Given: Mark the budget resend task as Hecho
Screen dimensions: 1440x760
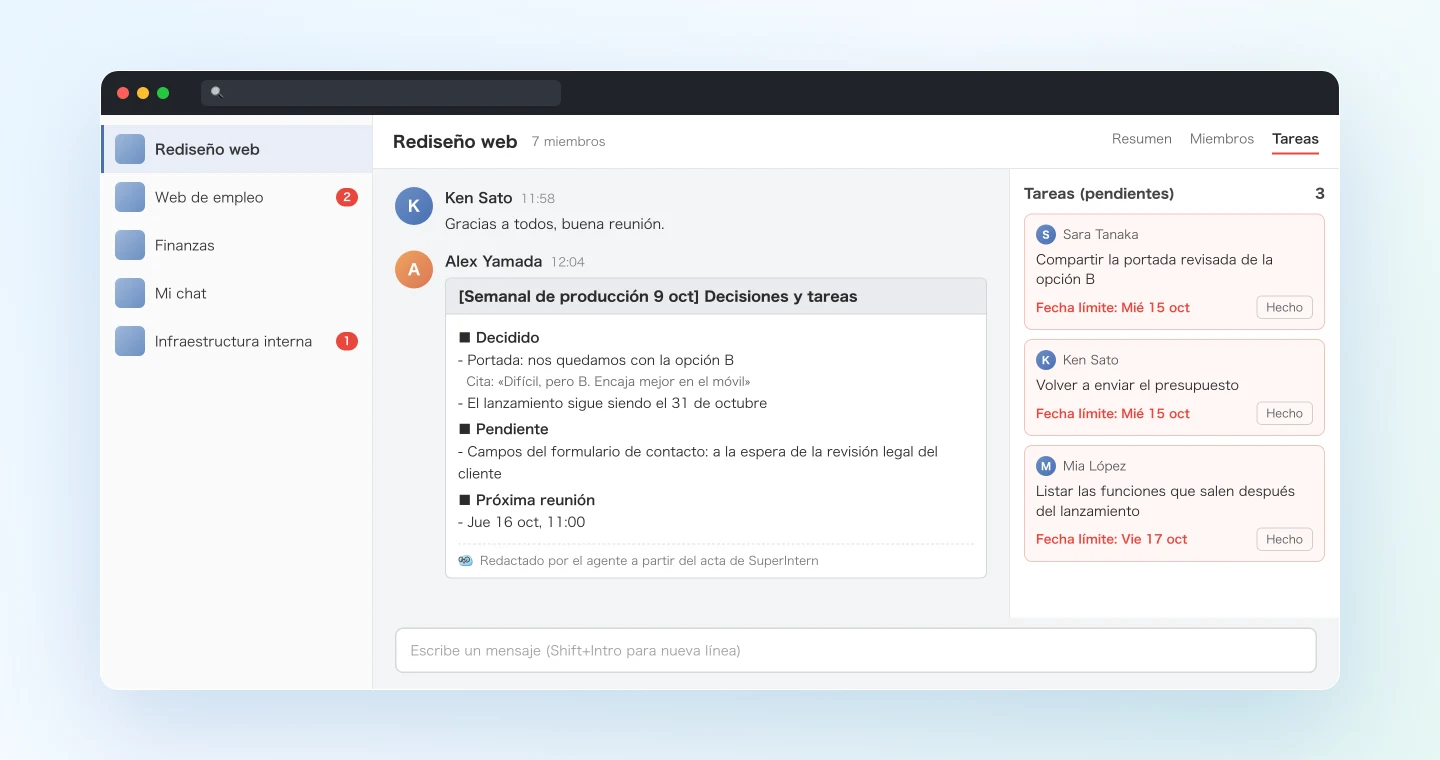Looking at the screenshot, I should click(1284, 413).
